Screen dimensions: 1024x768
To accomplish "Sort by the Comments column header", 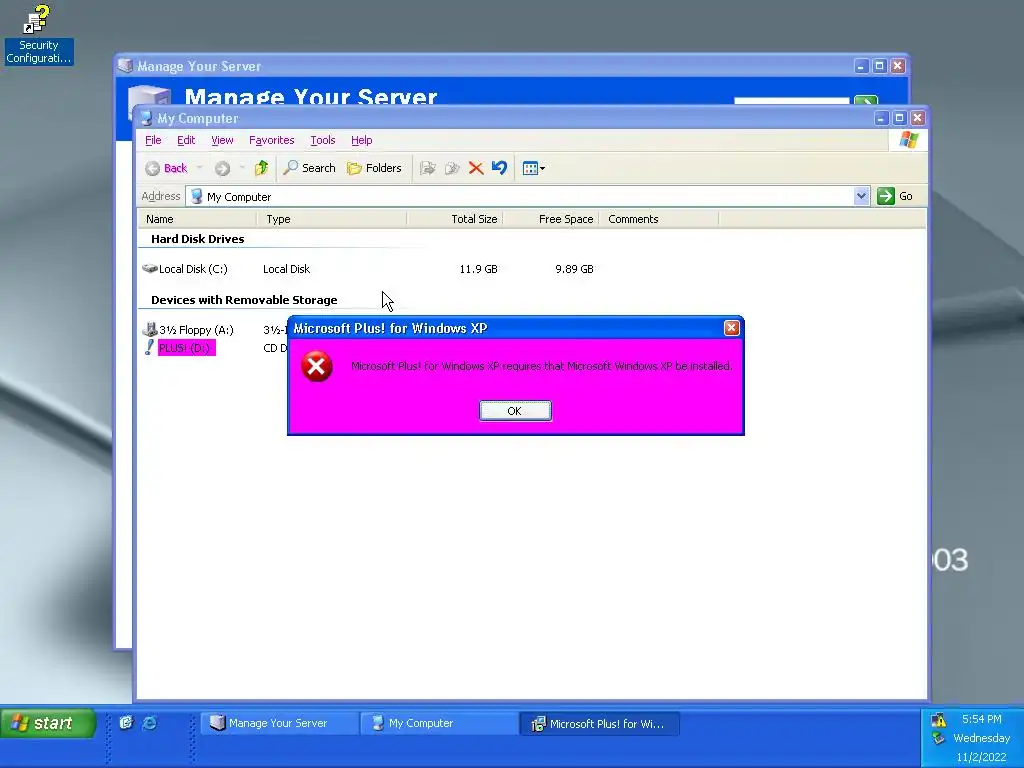I will pyautogui.click(x=659, y=219).
